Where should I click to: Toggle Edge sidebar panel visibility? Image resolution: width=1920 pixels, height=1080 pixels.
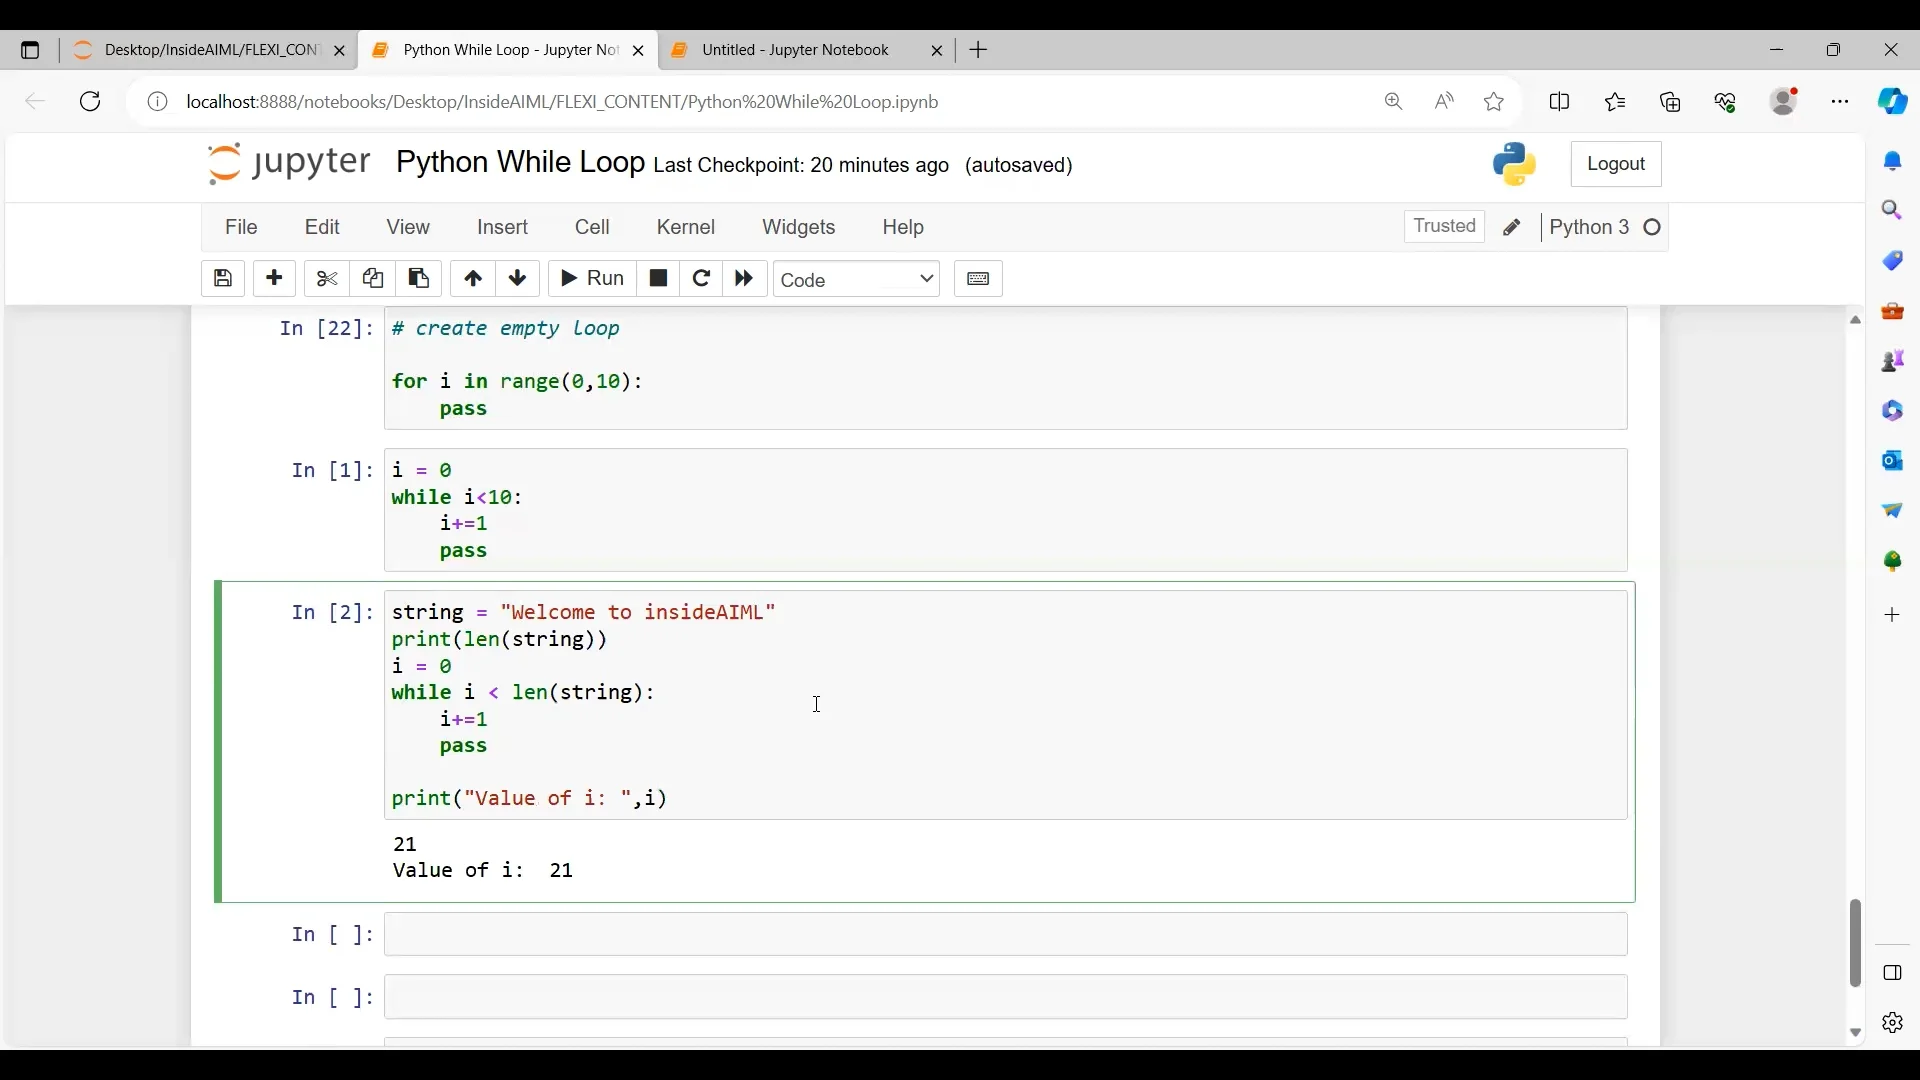tap(1893, 973)
